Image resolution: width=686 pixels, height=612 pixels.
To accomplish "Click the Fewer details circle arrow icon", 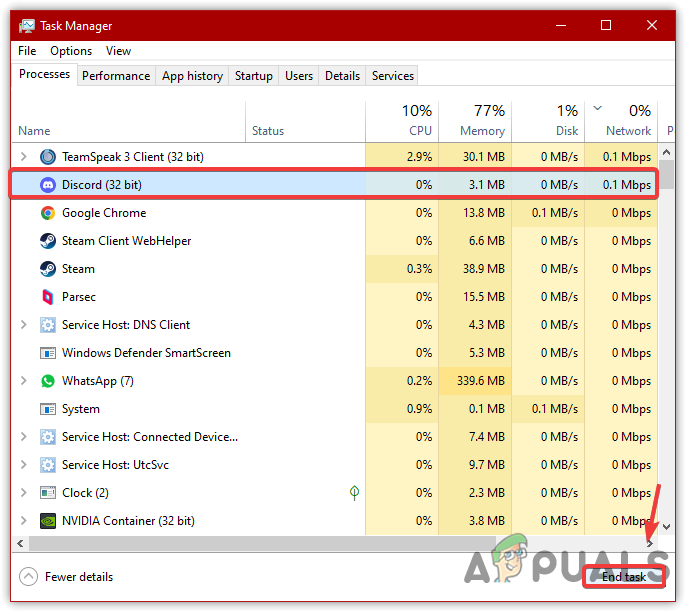I will 28,577.
